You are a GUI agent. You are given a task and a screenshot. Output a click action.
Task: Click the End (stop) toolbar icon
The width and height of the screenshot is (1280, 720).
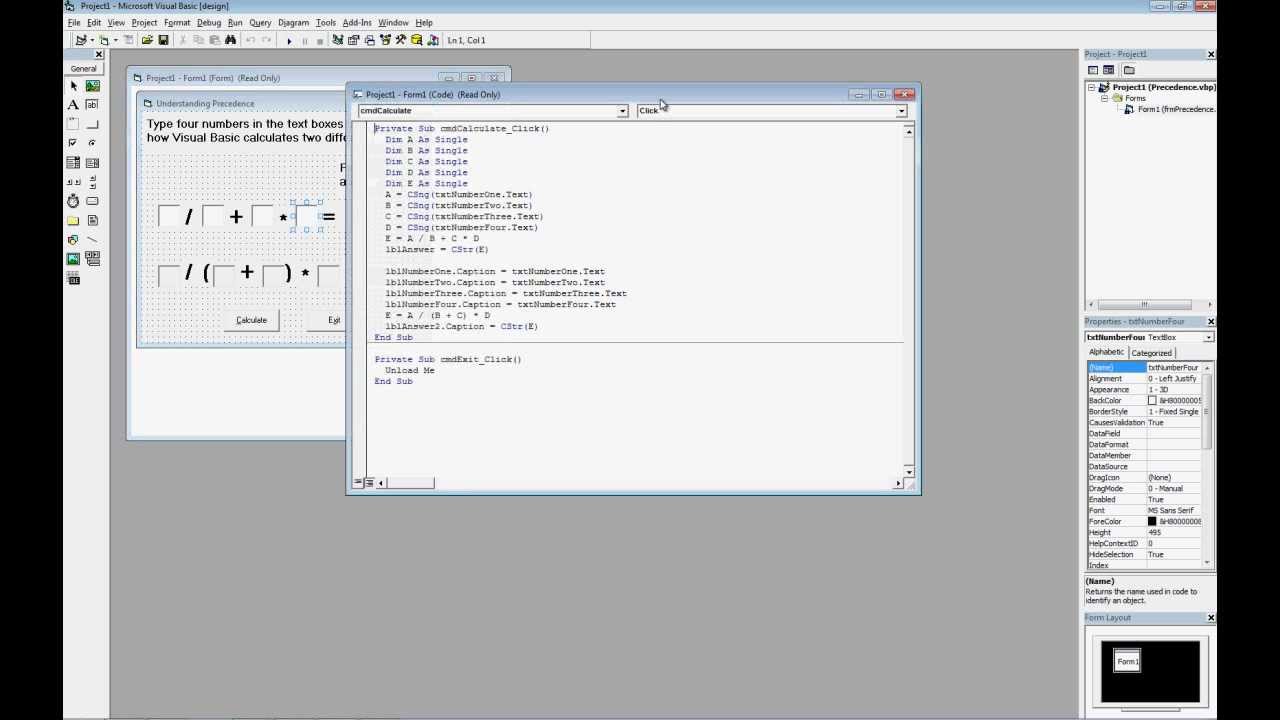[x=320, y=41]
